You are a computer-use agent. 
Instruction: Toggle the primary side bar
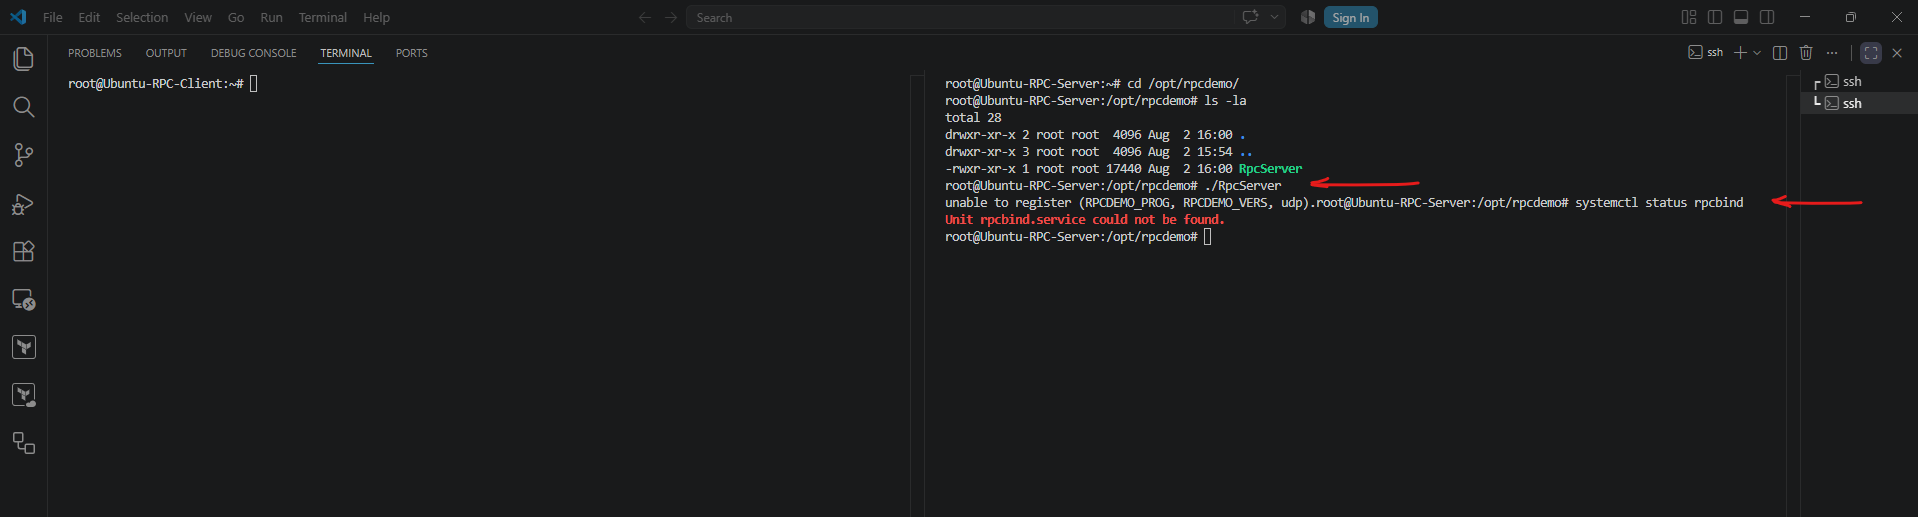[x=1715, y=17]
